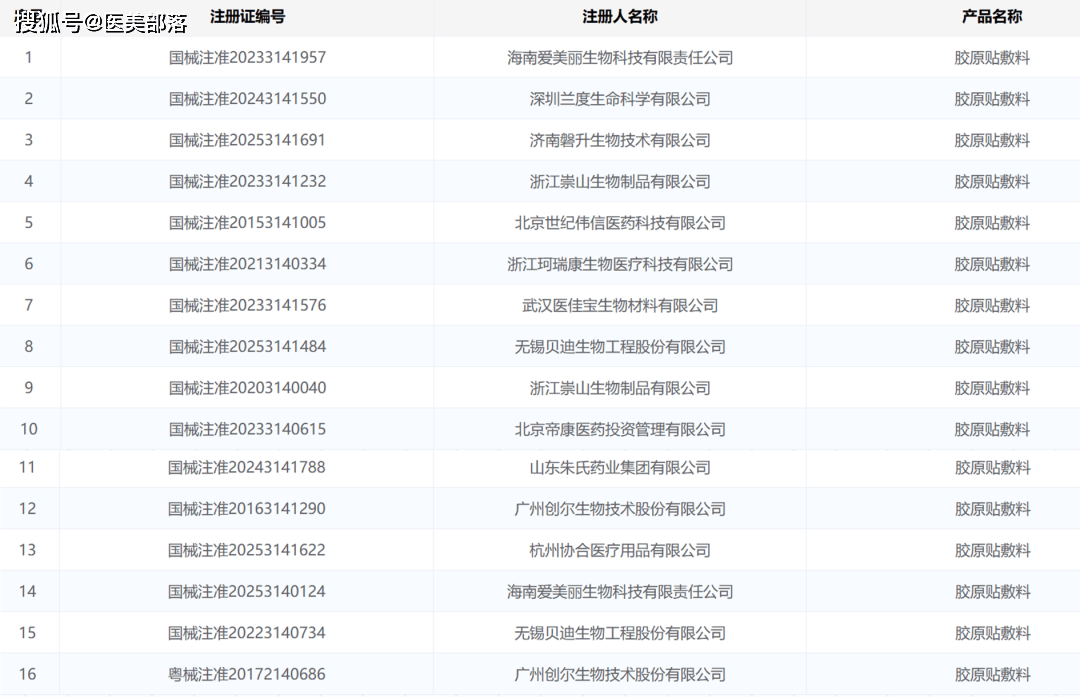Click row index number 6
Viewport: 1080px width, 697px height.
pyautogui.click(x=28, y=264)
